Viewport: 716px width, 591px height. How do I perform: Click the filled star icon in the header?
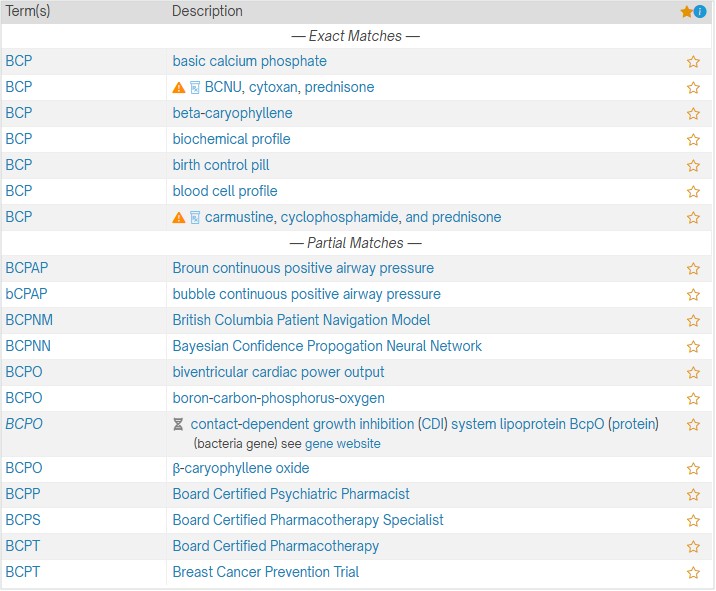[686, 12]
